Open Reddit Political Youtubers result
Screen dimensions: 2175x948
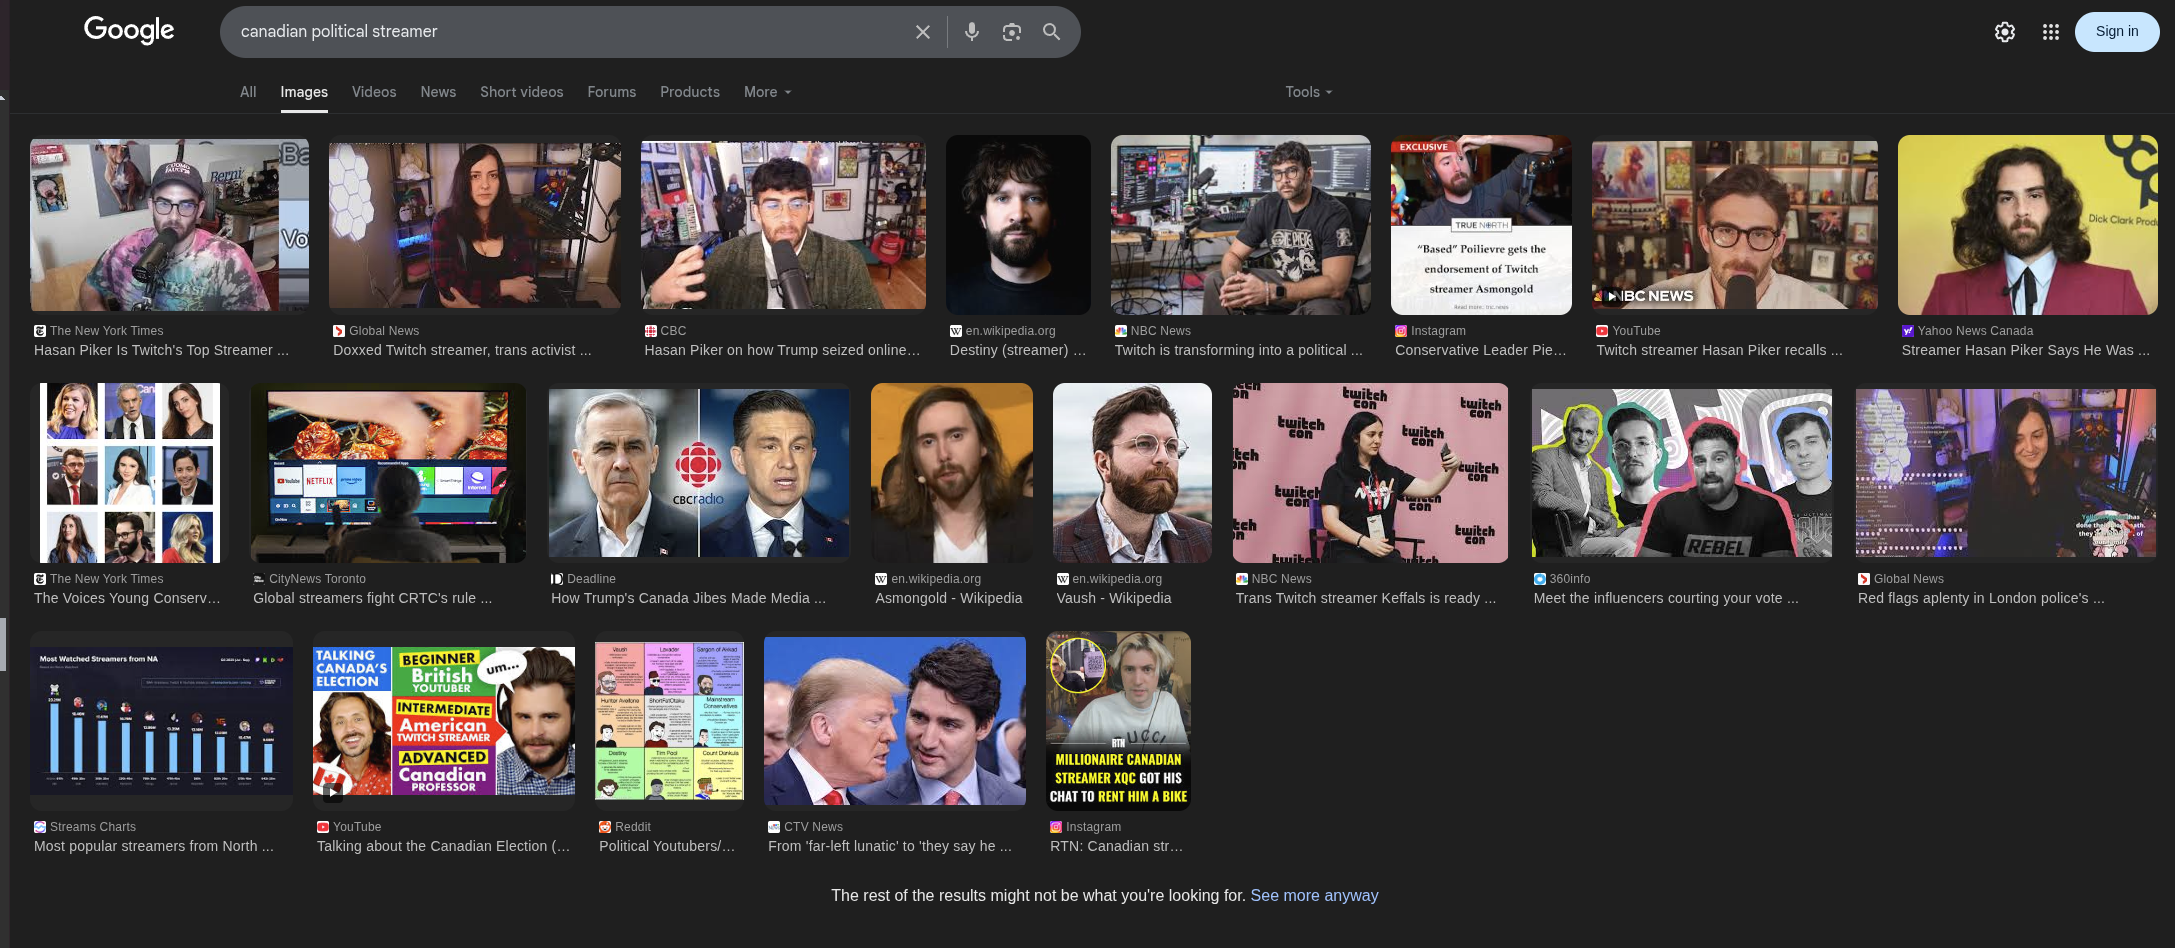(667, 846)
